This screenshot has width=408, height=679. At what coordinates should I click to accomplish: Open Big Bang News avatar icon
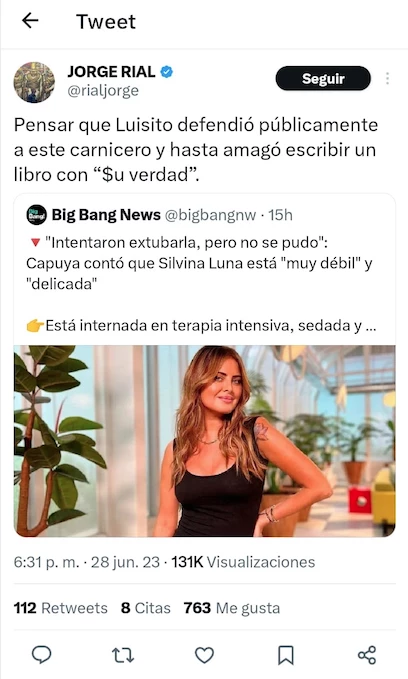click(37, 215)
